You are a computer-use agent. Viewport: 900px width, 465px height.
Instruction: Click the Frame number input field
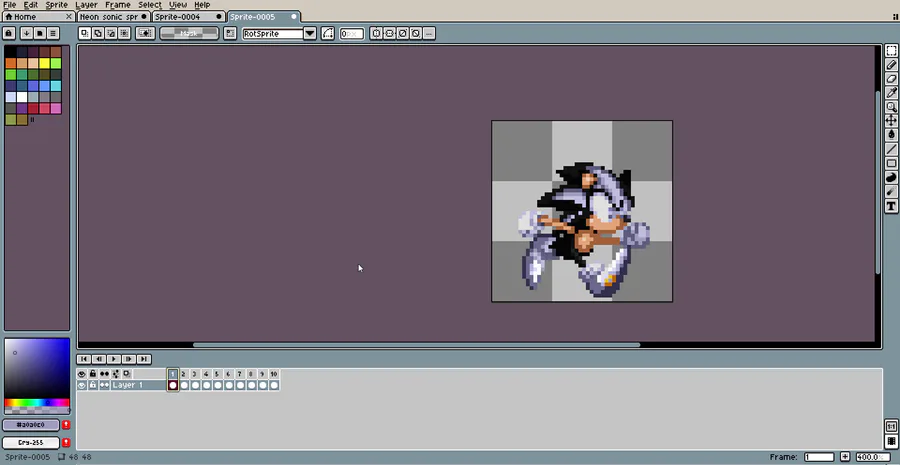[819, 457]
